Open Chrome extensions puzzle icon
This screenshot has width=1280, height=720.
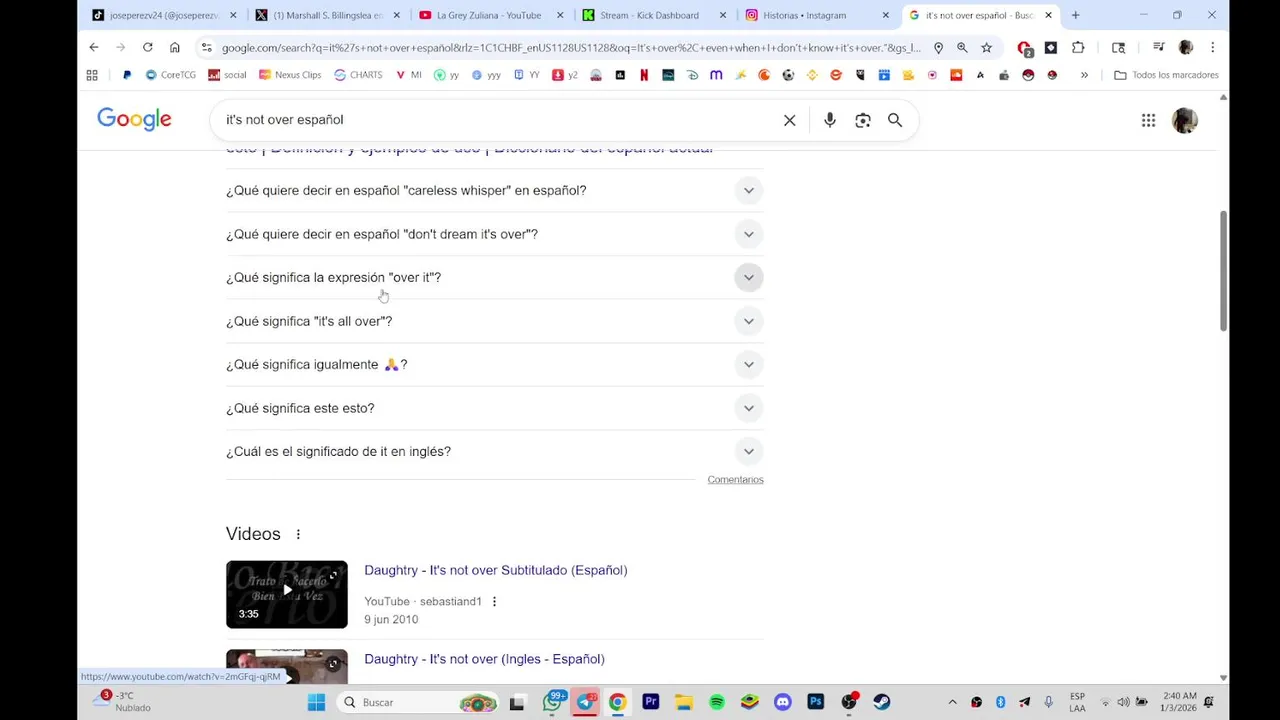1078,47
